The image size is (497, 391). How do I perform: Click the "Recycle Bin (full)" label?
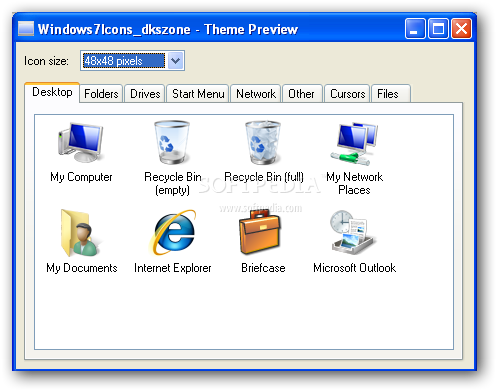point(264,177)
